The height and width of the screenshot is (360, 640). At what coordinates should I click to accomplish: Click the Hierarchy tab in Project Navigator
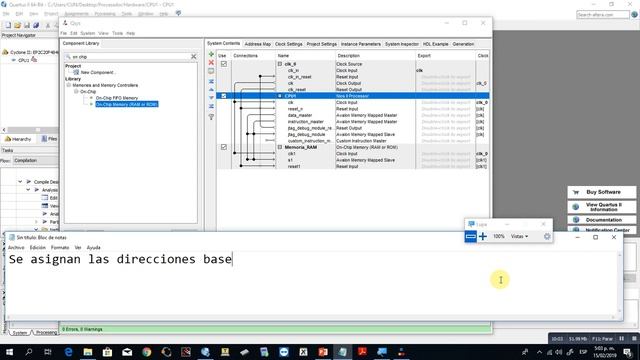point(18,139)
